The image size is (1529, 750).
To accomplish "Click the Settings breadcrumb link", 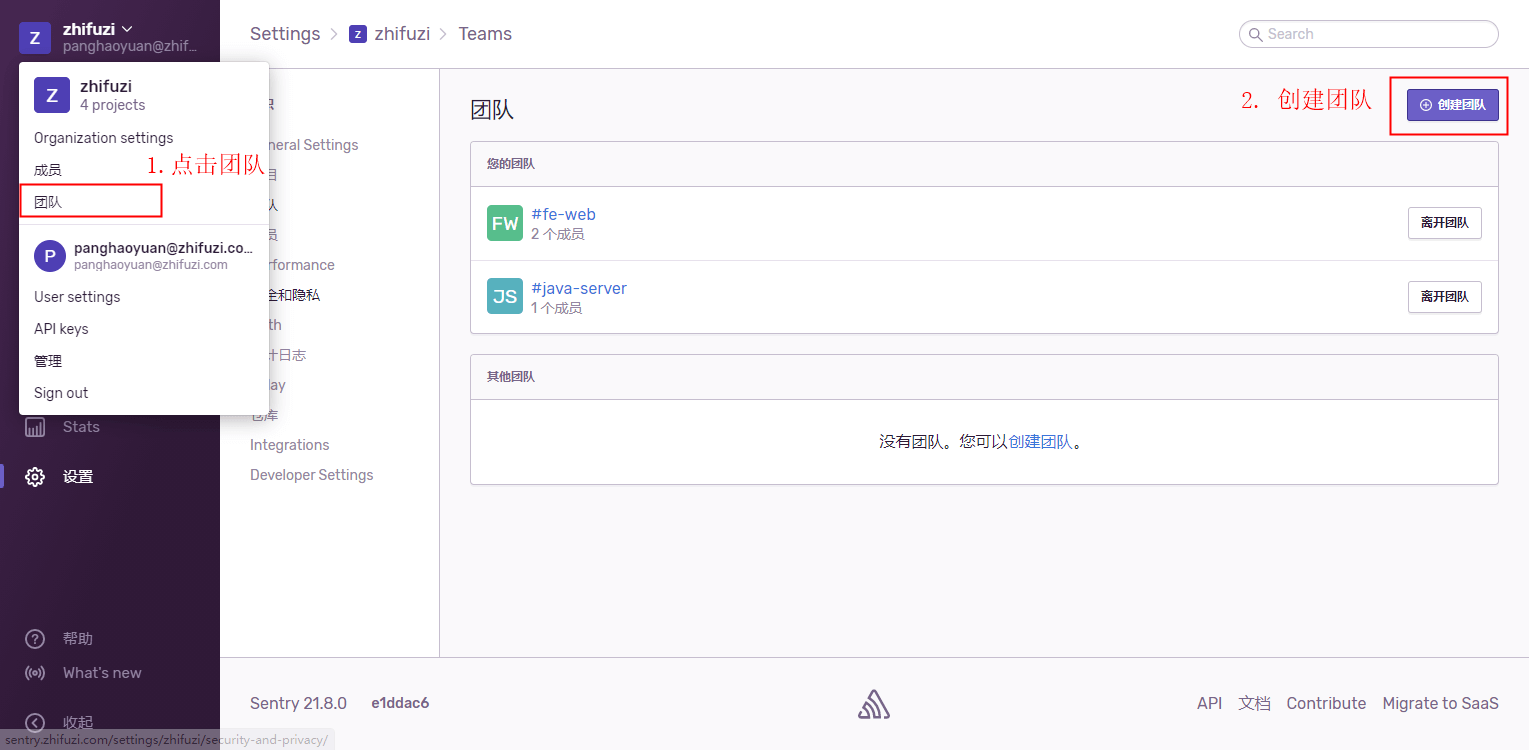I will pos(285,34).
